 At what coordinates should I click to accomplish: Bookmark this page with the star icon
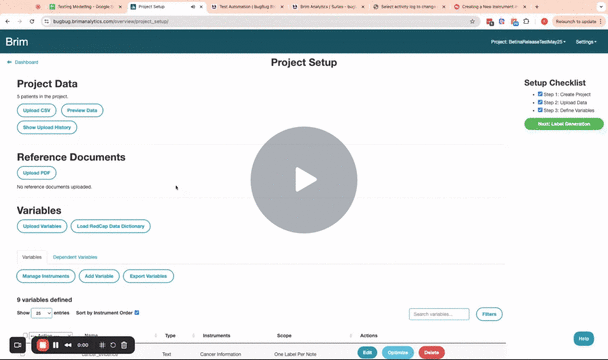pos(472,21)
